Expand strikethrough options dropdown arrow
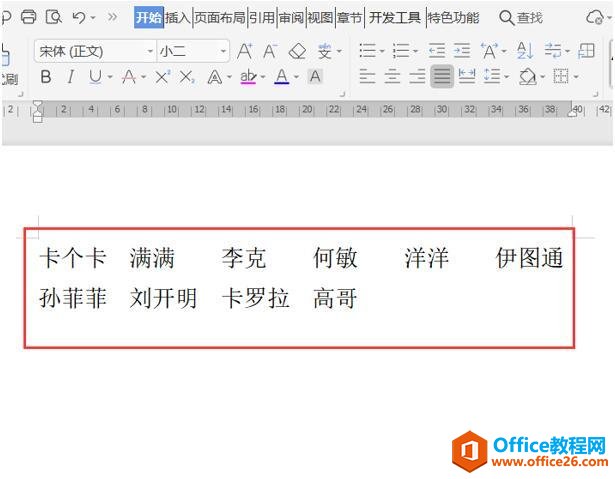615x479 pixels. click(144, 77)
